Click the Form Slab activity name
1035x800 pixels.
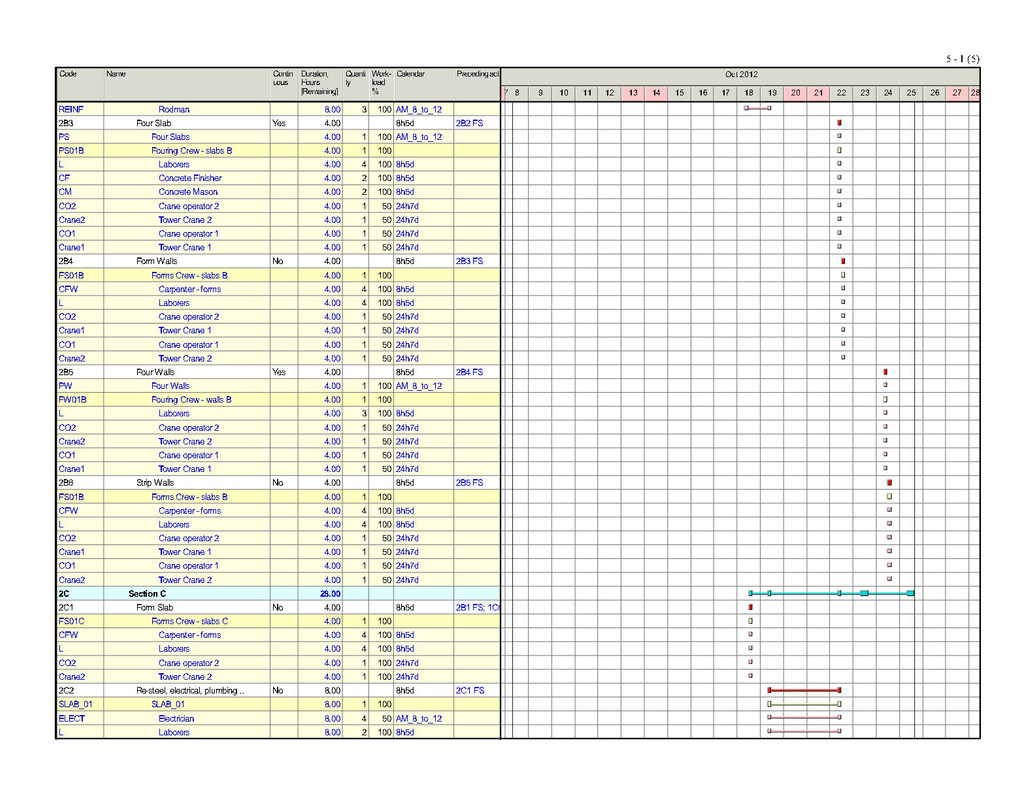pos(154,607)
